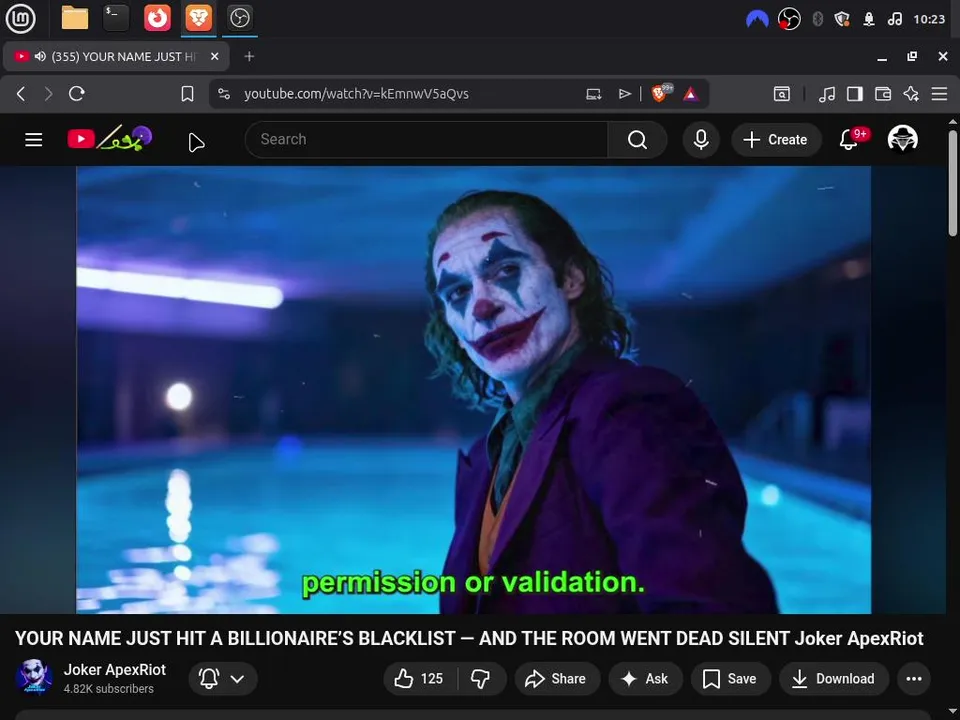This screenshot has width=960, height=720.
Task: Reload the YouTube page
Action: (77, 94)
